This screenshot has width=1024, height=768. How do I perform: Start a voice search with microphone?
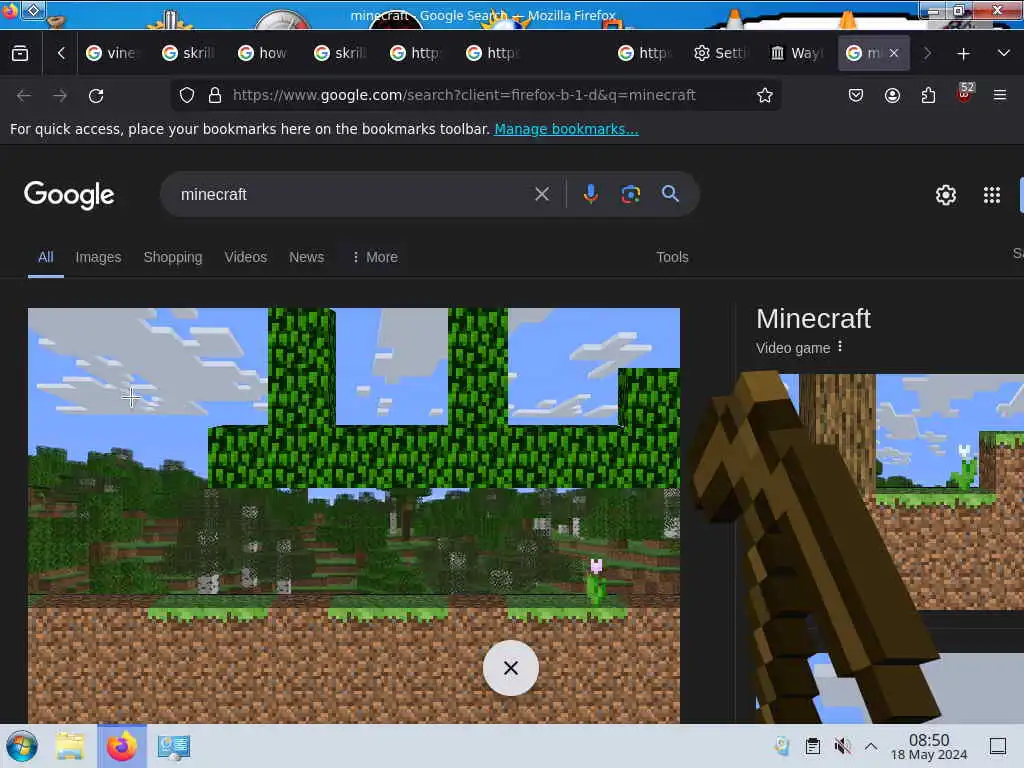pos(590,194)
